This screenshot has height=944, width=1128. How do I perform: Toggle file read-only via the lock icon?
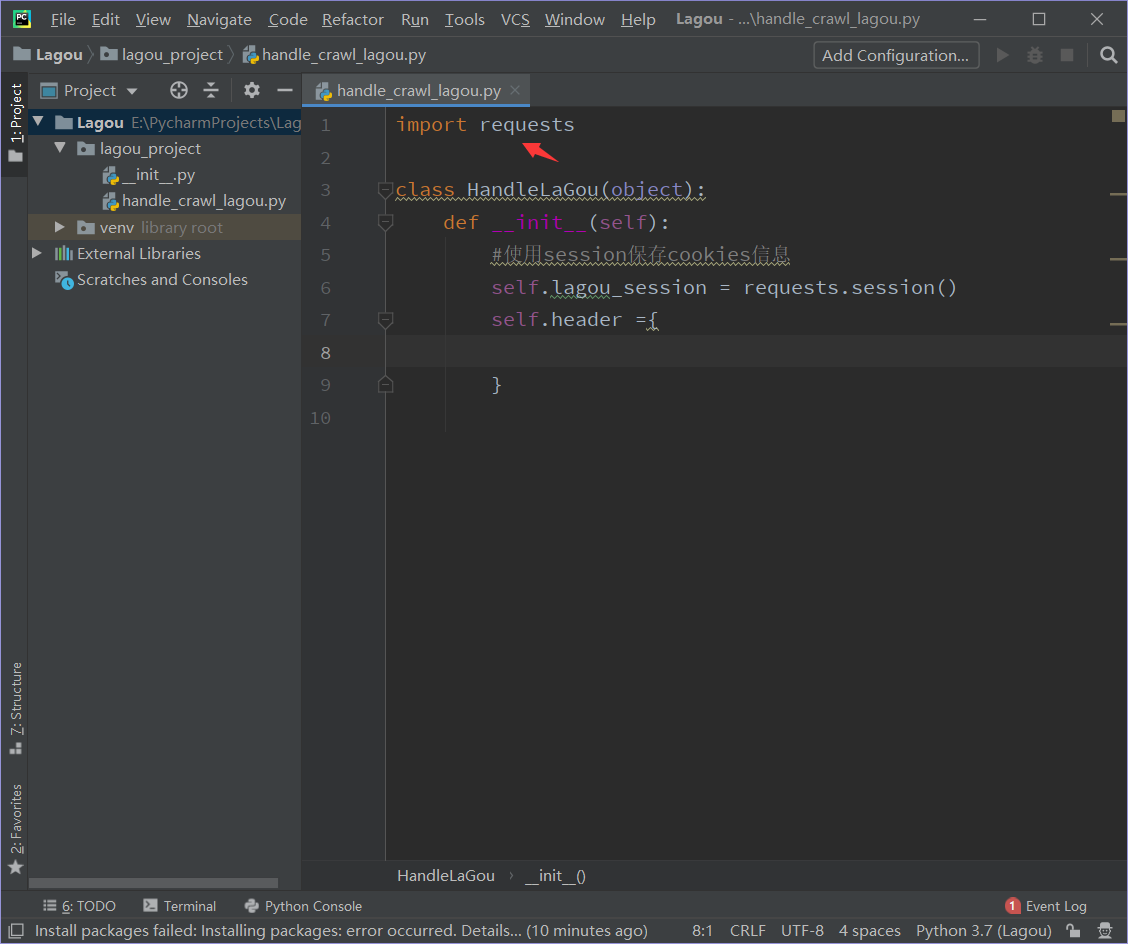(x=1073, y=930)
